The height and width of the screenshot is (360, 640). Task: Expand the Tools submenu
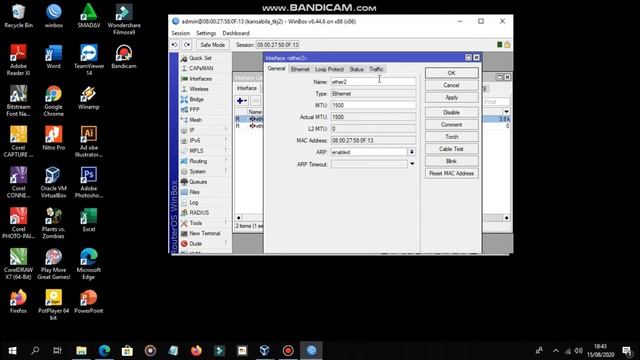coord(205,223)
